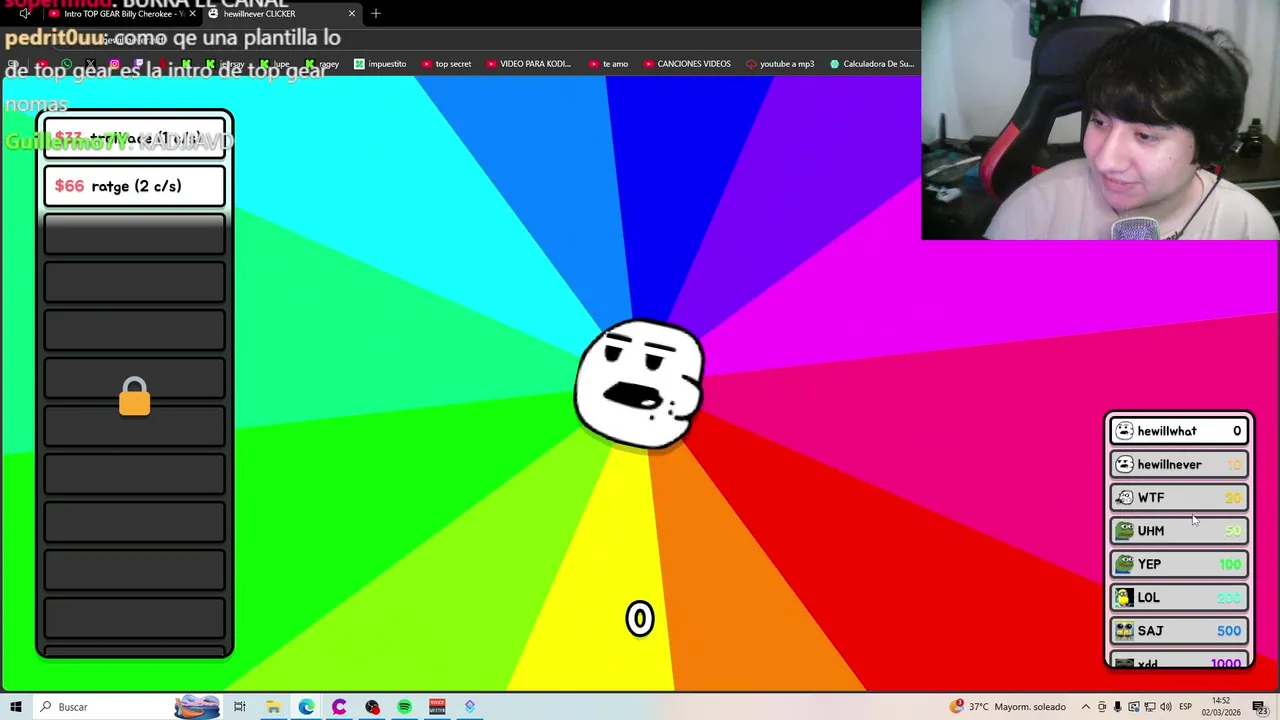This screenshot has width=1280, height=720.
Task: Close the hewillnever CLICKER tab
Action: 352,14
